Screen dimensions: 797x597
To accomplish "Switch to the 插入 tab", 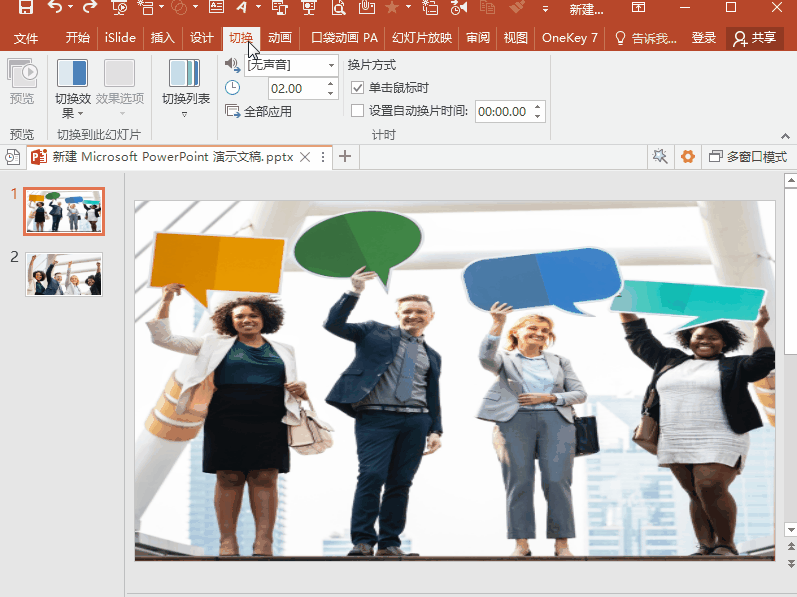I will [163, 38].
